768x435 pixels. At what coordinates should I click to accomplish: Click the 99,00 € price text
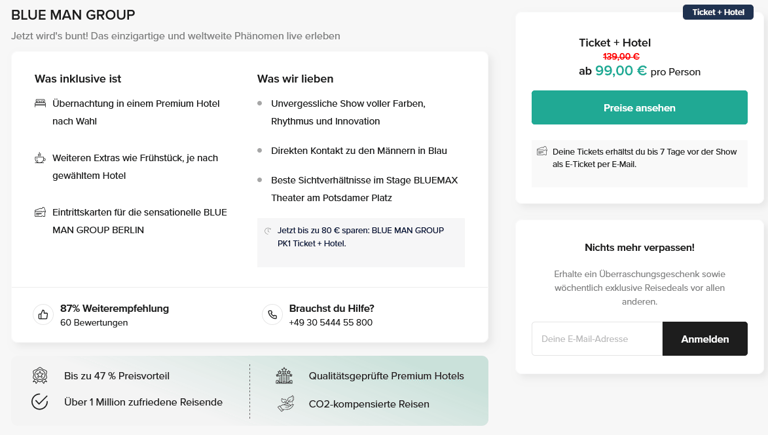coord(621,71)
